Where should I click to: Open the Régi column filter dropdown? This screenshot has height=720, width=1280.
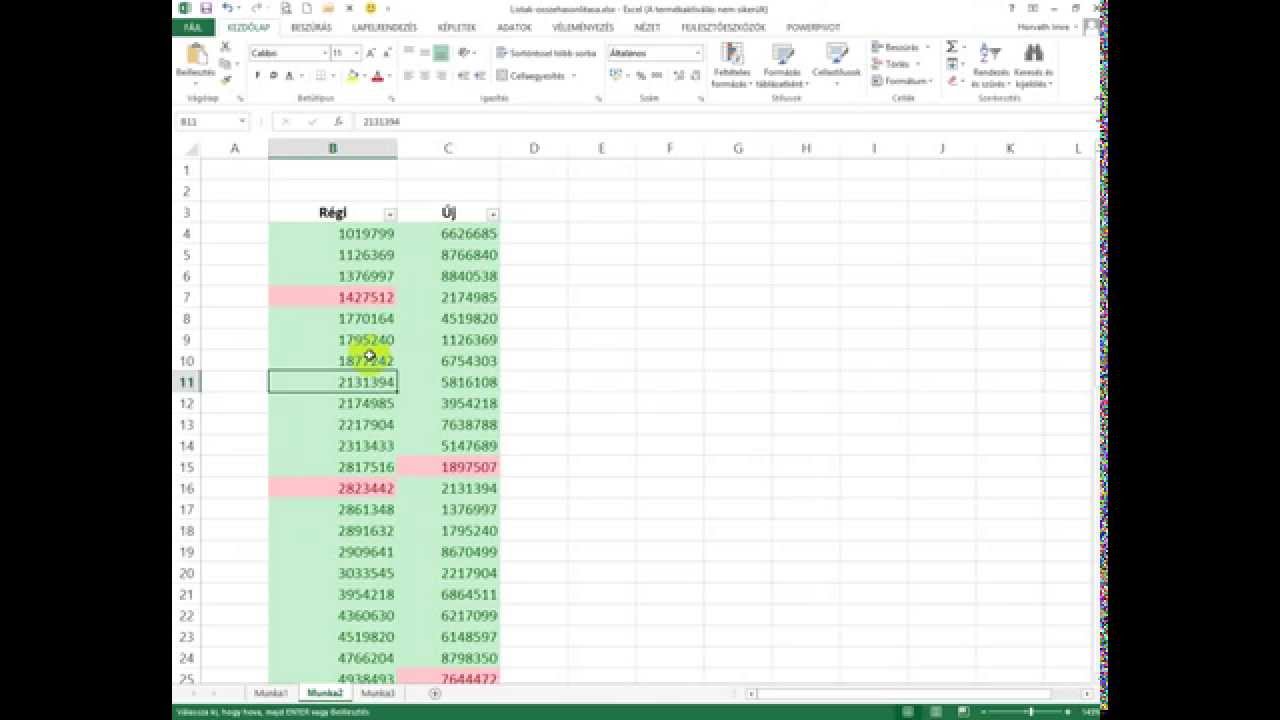click(x=390, y=214)
